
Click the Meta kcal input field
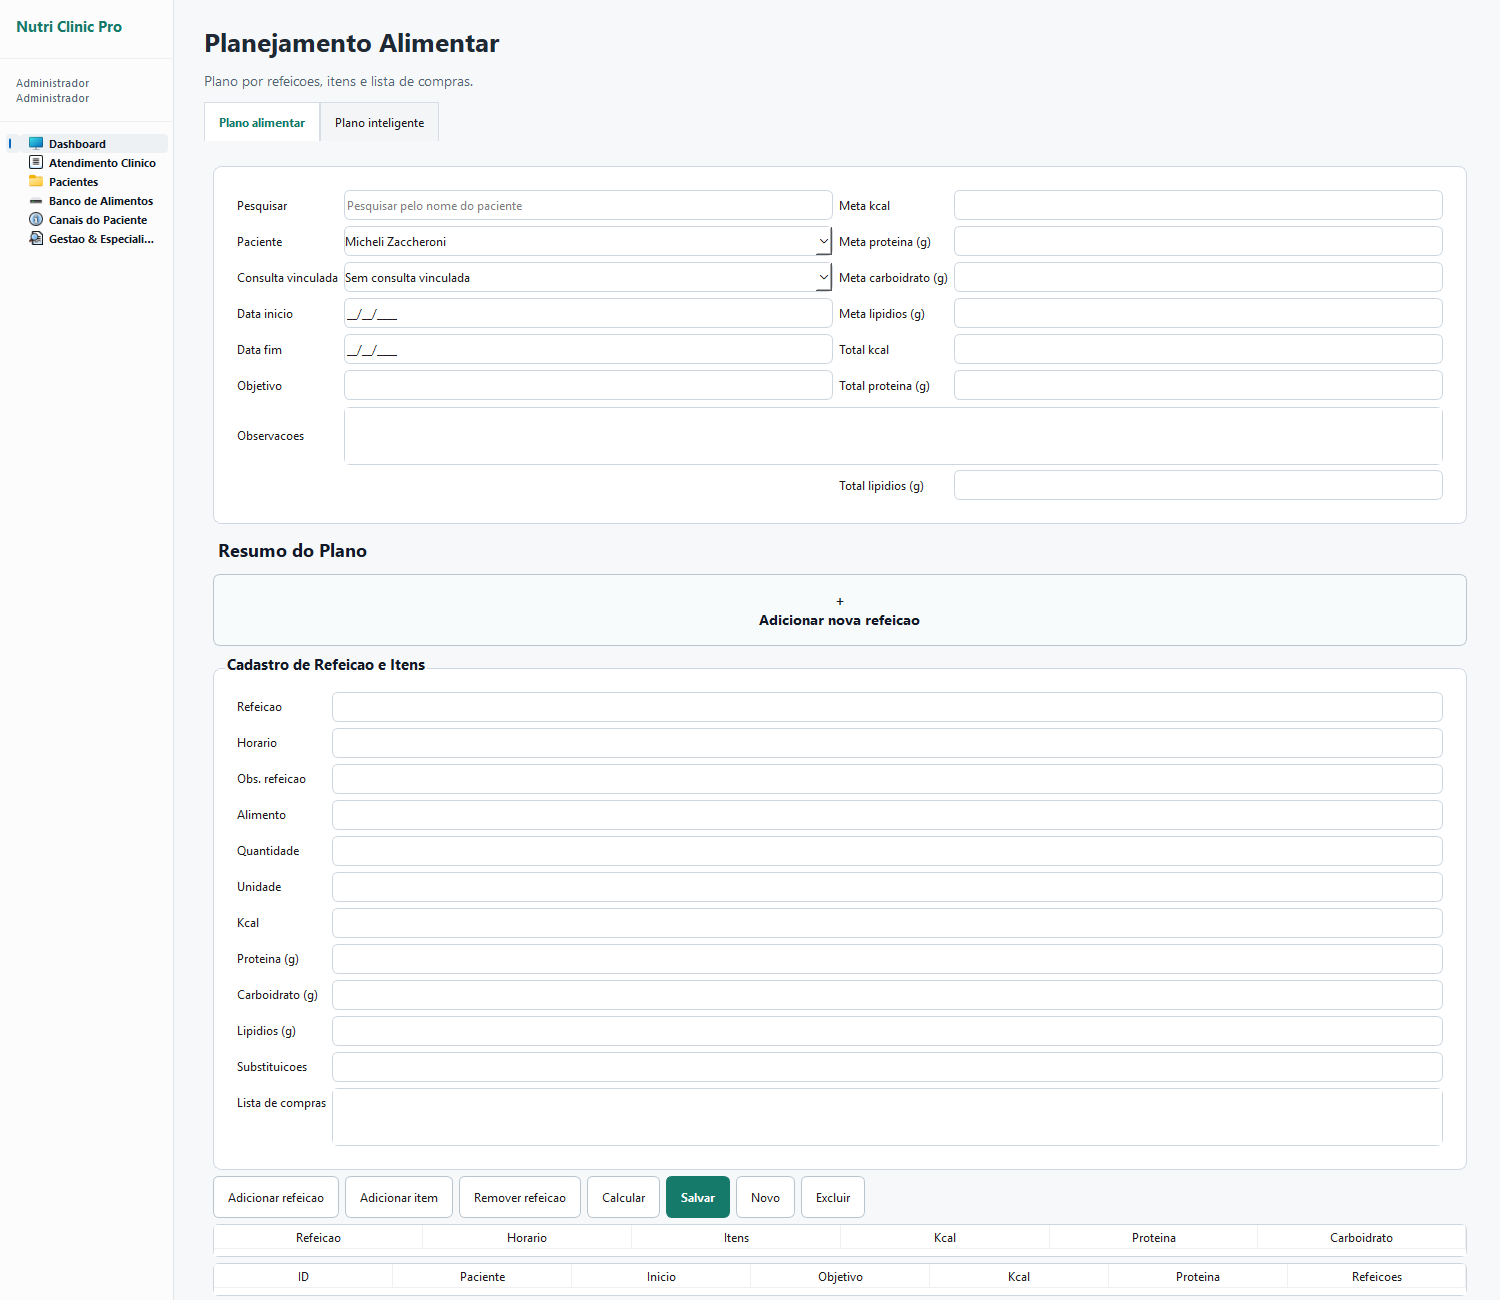click(x=1198, y=206)
